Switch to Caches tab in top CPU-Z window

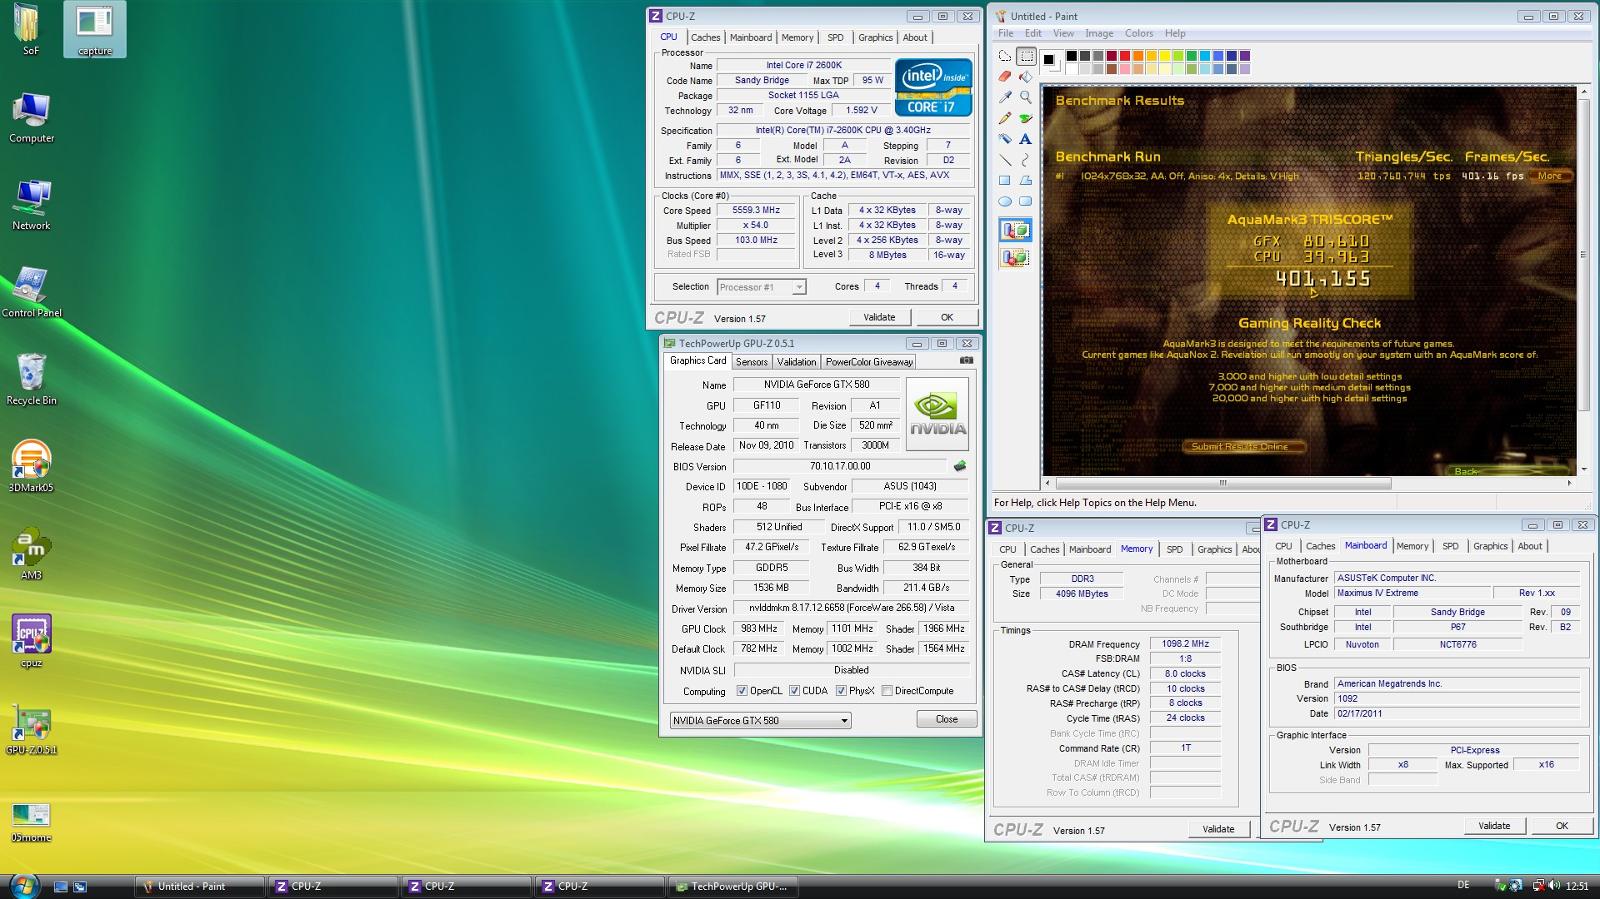[x=705, y=38]
